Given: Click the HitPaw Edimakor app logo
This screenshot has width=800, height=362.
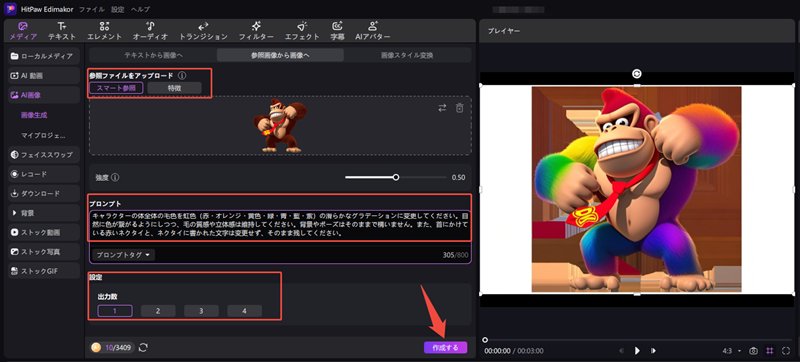Looking at the screenshot, I should (x=10, y=9).
